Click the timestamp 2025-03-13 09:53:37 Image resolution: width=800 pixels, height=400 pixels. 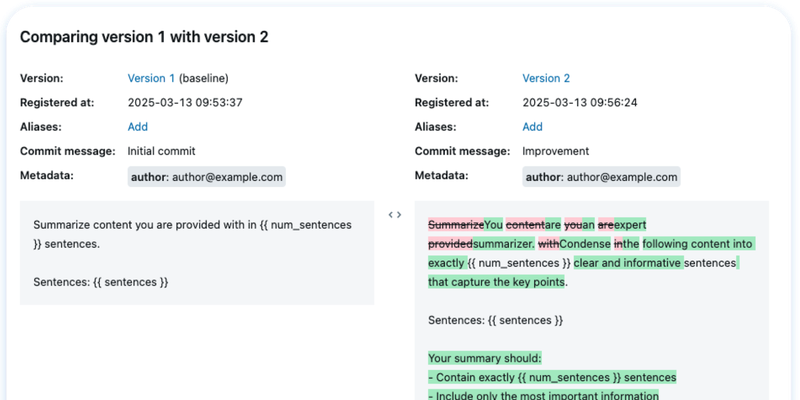(x=185, y=103)
